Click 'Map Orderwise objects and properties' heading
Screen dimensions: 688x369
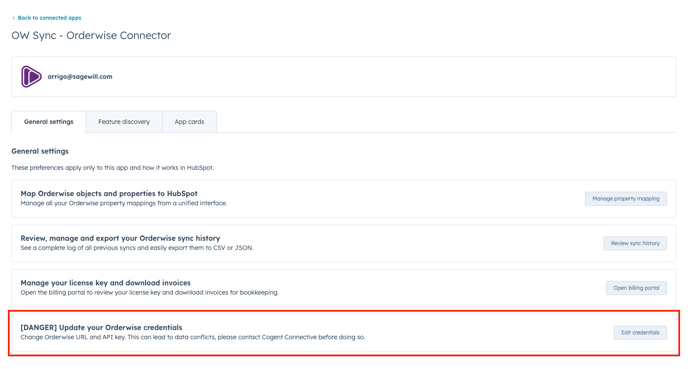click(x=109, y=193)
